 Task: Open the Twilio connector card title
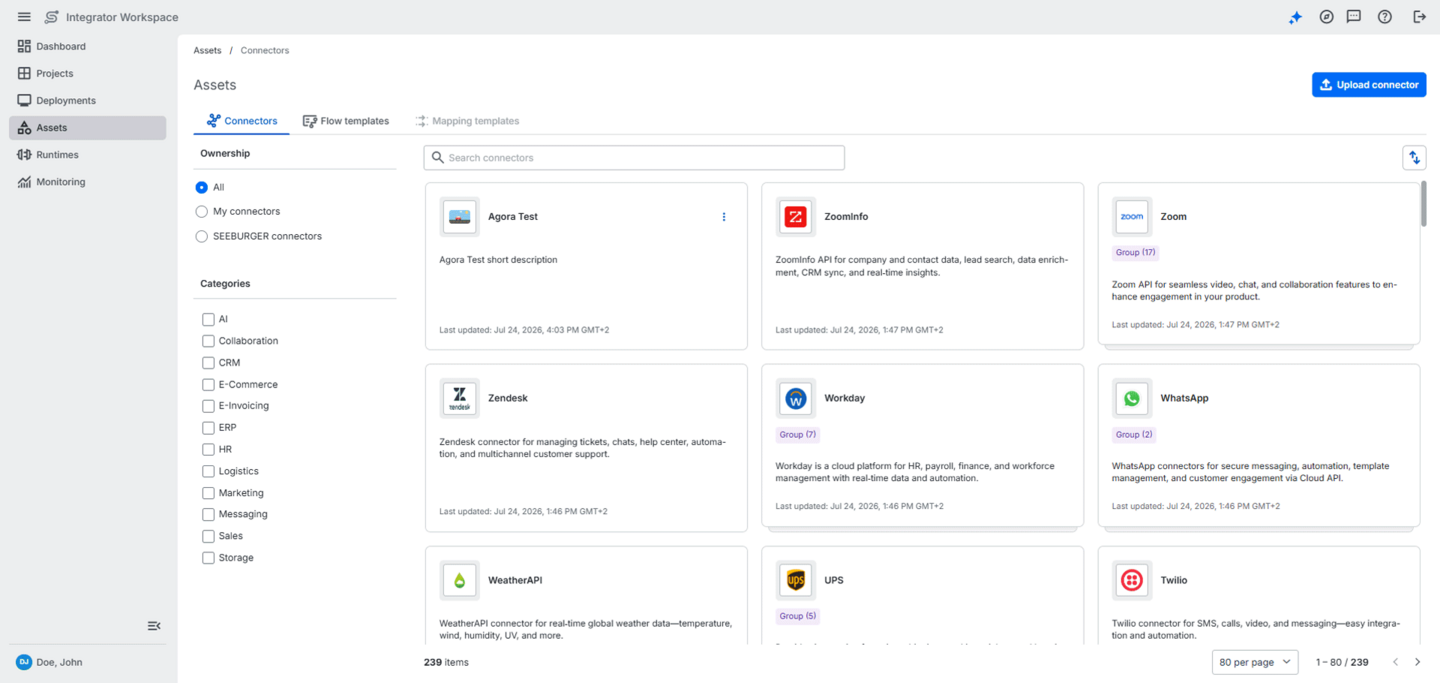[1174, 580]
